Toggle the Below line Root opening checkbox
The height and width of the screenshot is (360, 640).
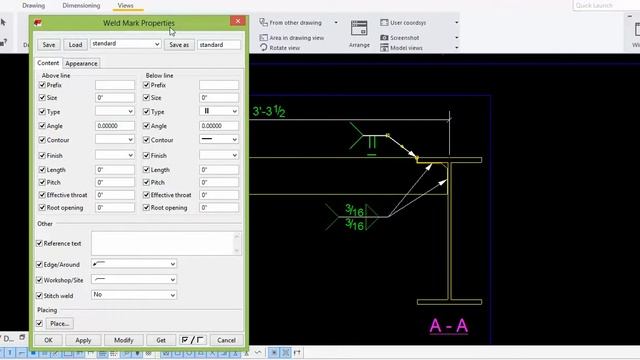click(146, 207)
